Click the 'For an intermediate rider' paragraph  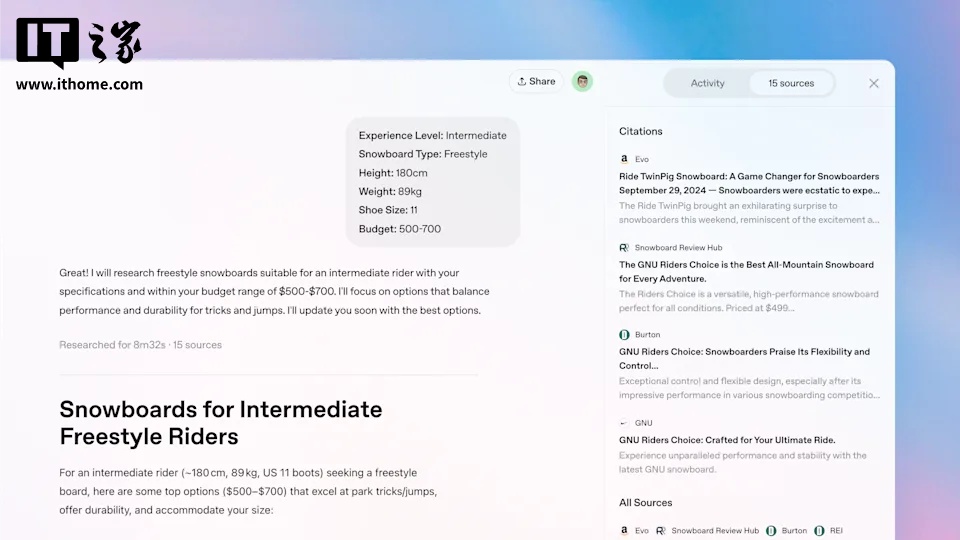pos(248,492)
